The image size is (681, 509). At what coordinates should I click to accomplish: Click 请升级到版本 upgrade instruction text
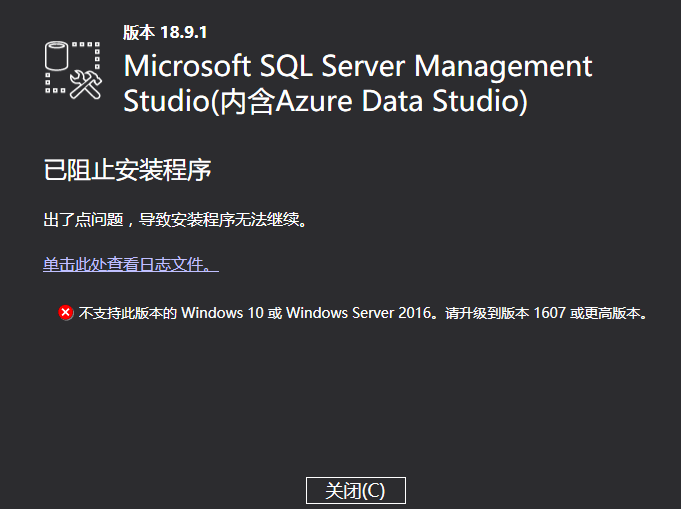[x=487, y=313]
